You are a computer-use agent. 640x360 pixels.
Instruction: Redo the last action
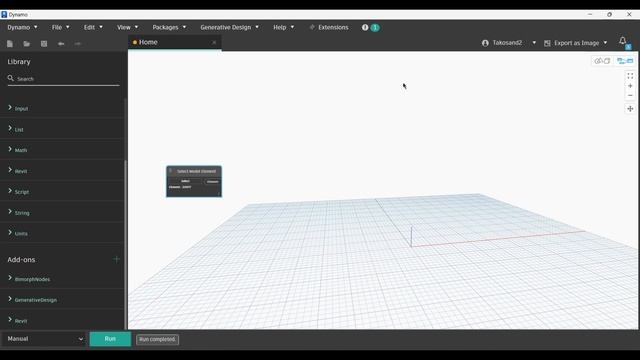point(78,44)
